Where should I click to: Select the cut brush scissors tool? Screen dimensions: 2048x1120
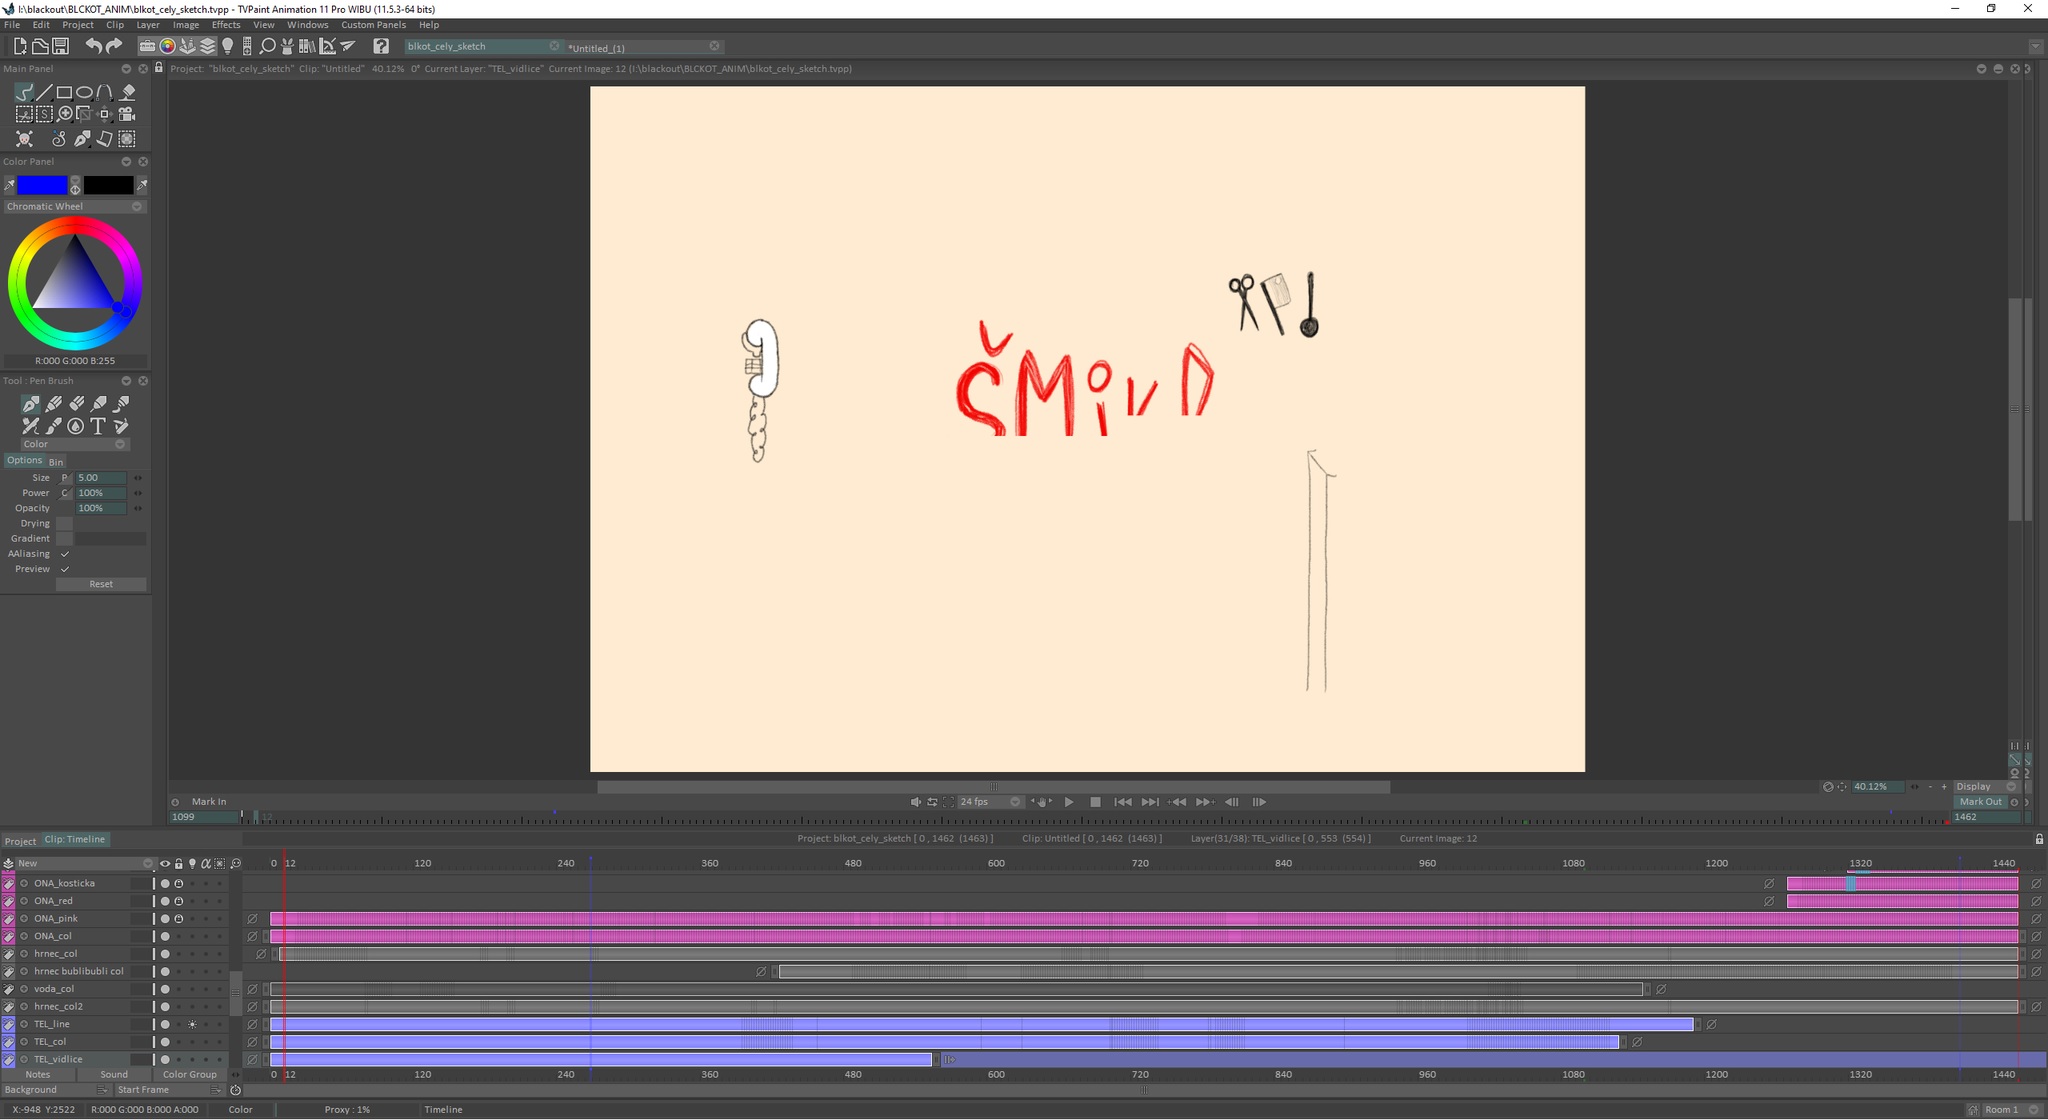pos(24,114)
